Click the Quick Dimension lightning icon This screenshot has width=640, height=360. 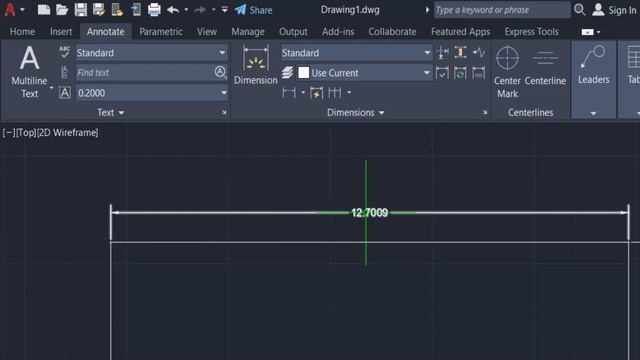click(316, 93)
